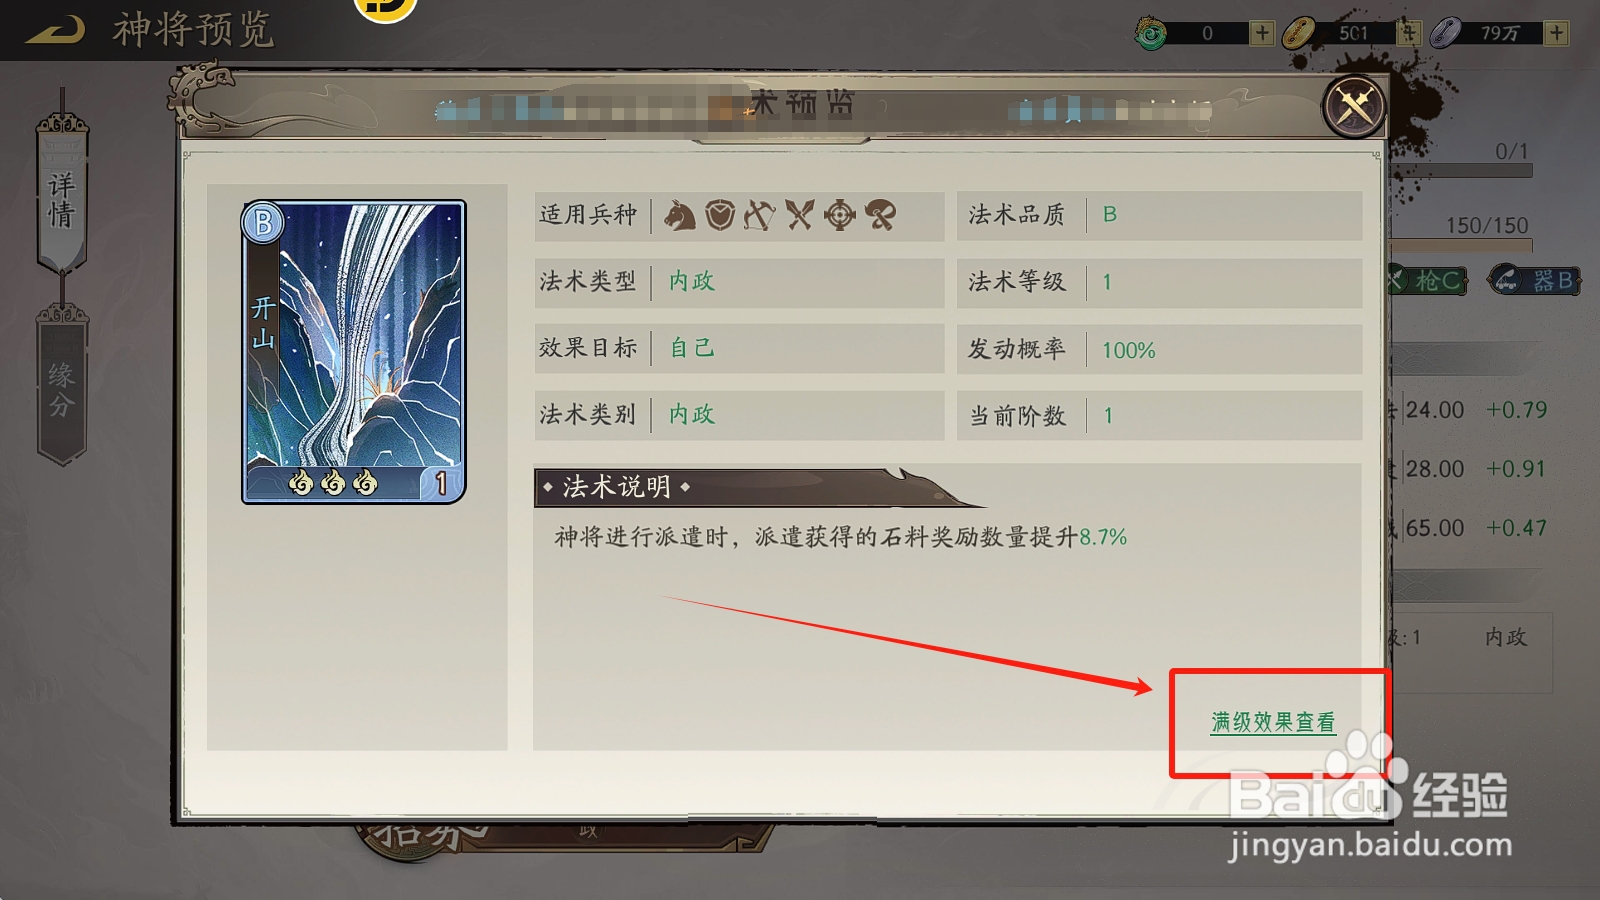The width and height of the screenshot is (1600, 900).
Task: Open the 满级效果查看 link
Action: (1273, 722)
